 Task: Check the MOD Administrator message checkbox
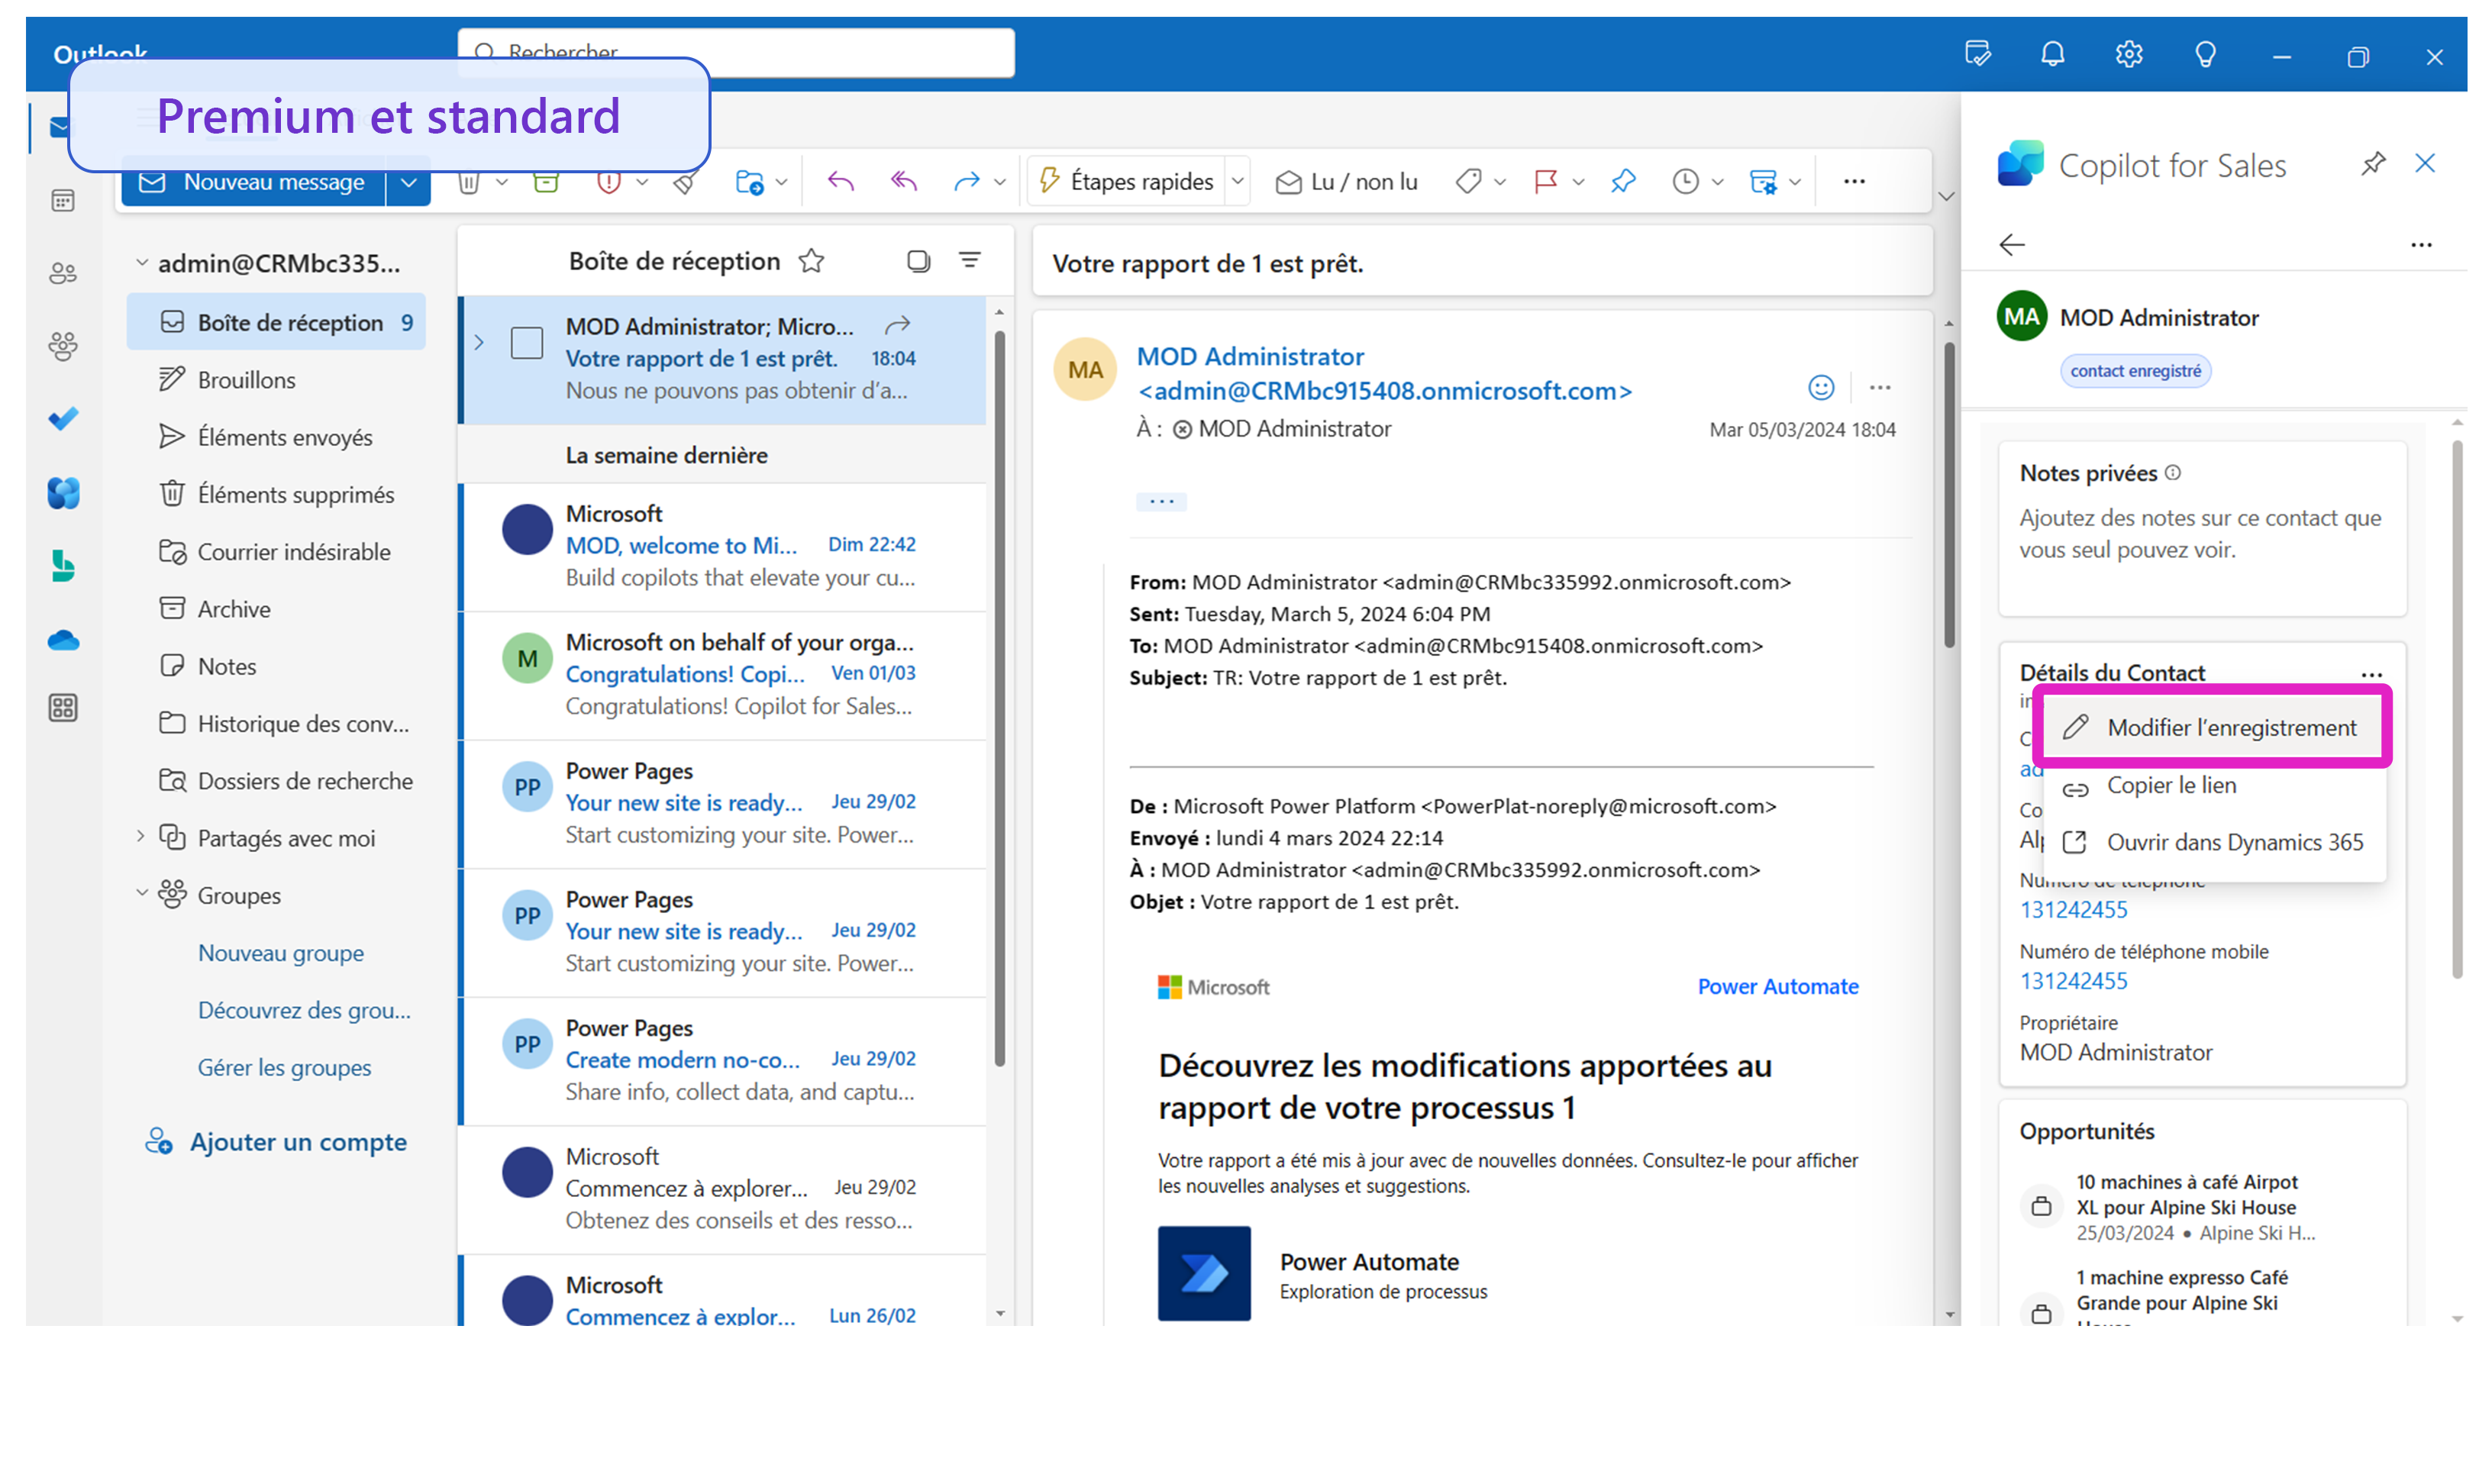[x=527, y=343]
